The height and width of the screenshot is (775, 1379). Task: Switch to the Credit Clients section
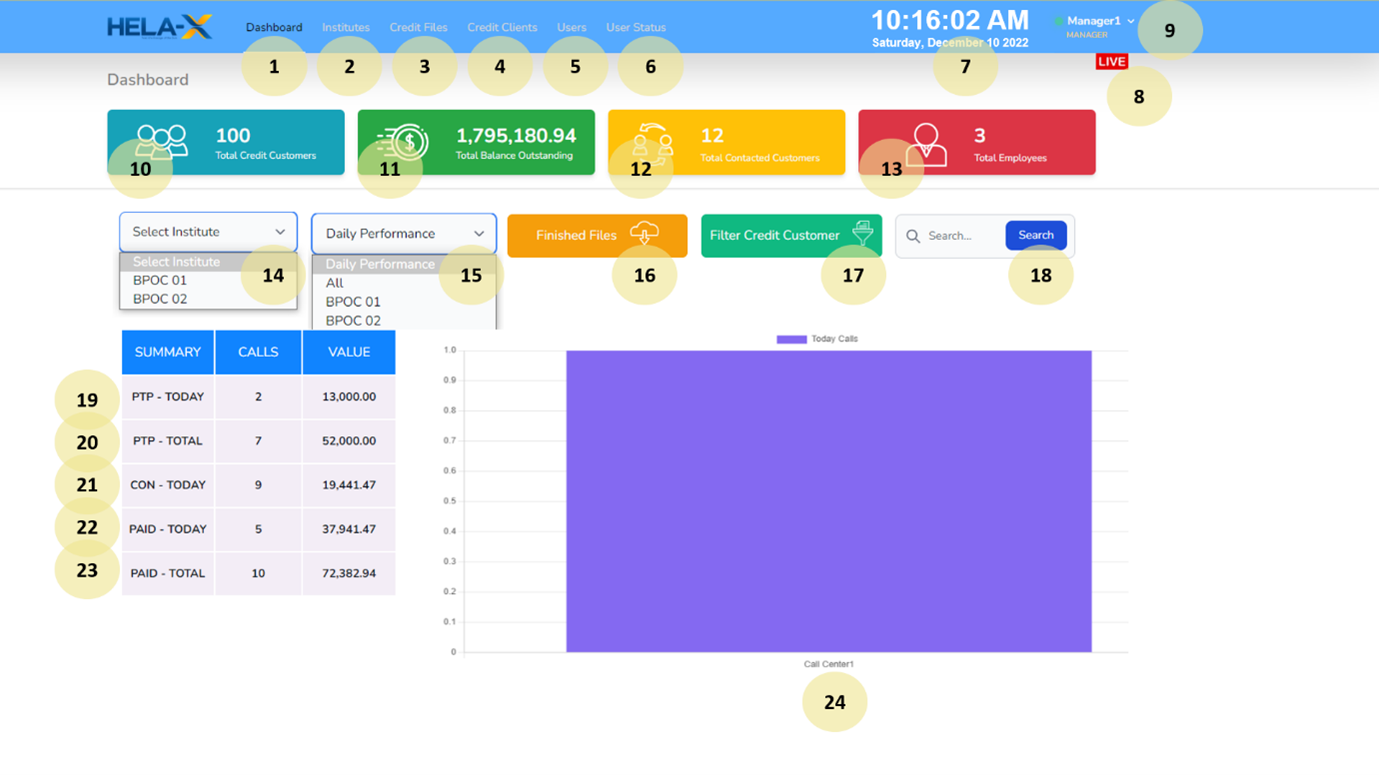pos(502,27)
